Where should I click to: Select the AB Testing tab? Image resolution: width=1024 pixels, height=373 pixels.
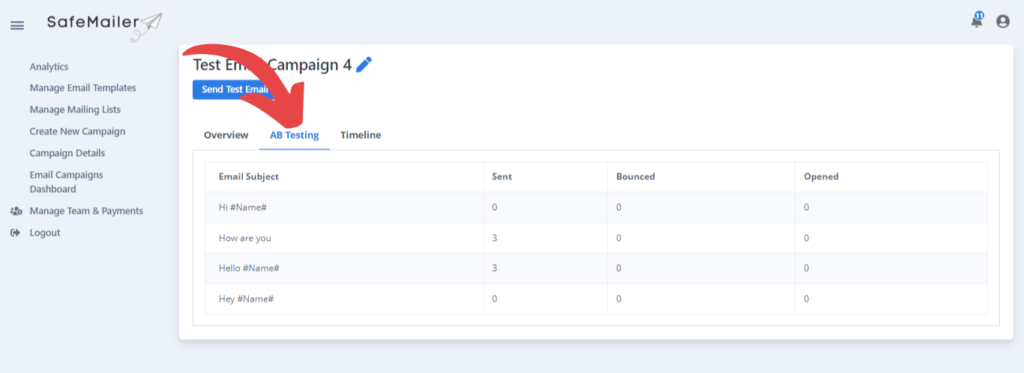coord(295,135)
